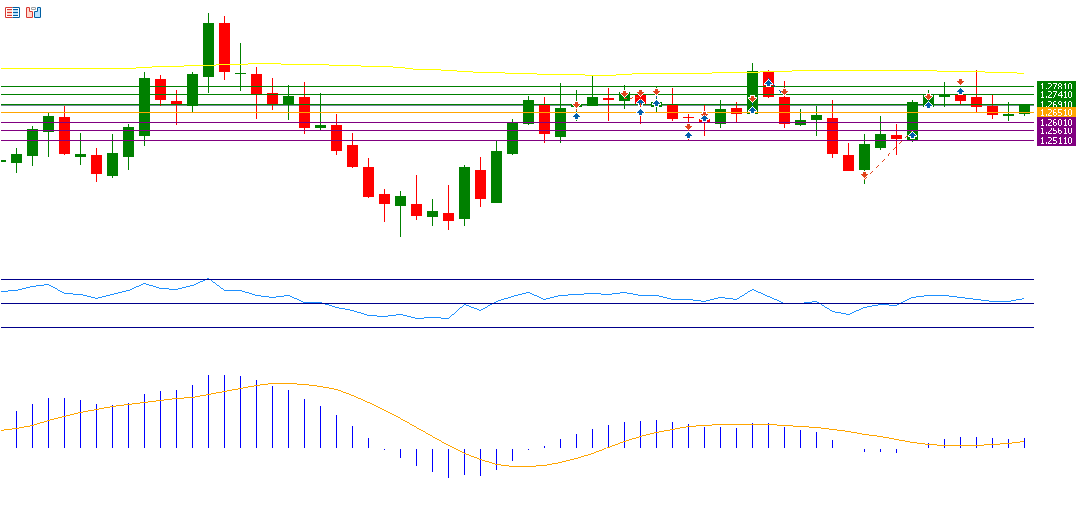1082x506 pixels.
Task: Click the orange 1.26510 price label
Action: 1055,113
